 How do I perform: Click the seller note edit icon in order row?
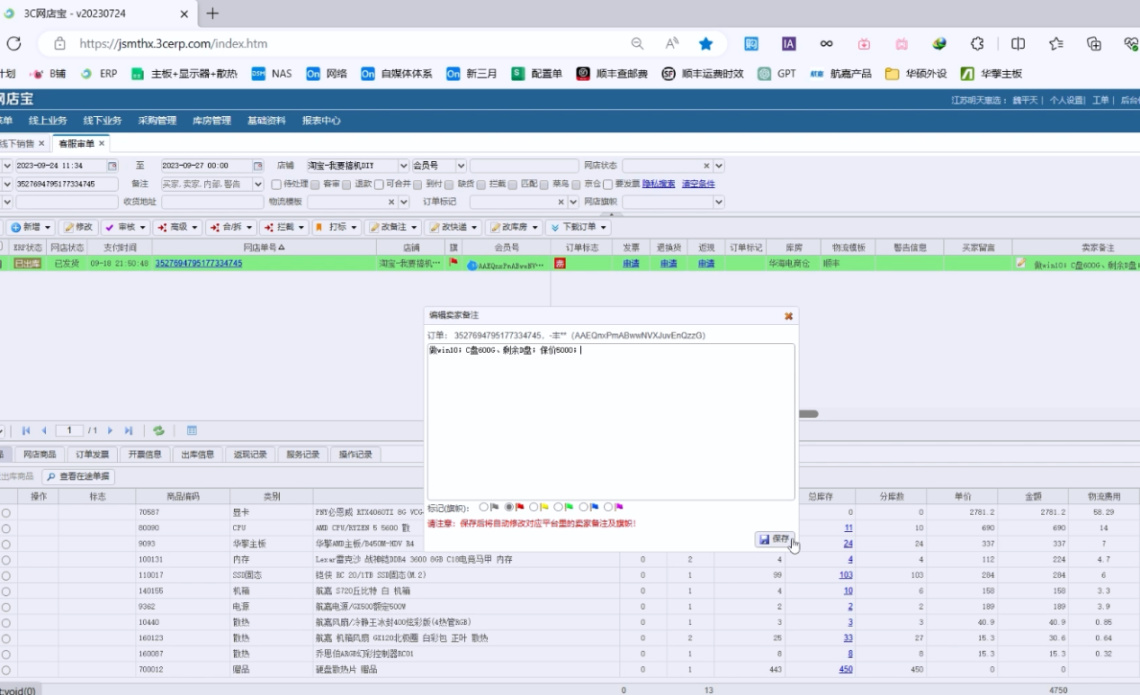1021,263
